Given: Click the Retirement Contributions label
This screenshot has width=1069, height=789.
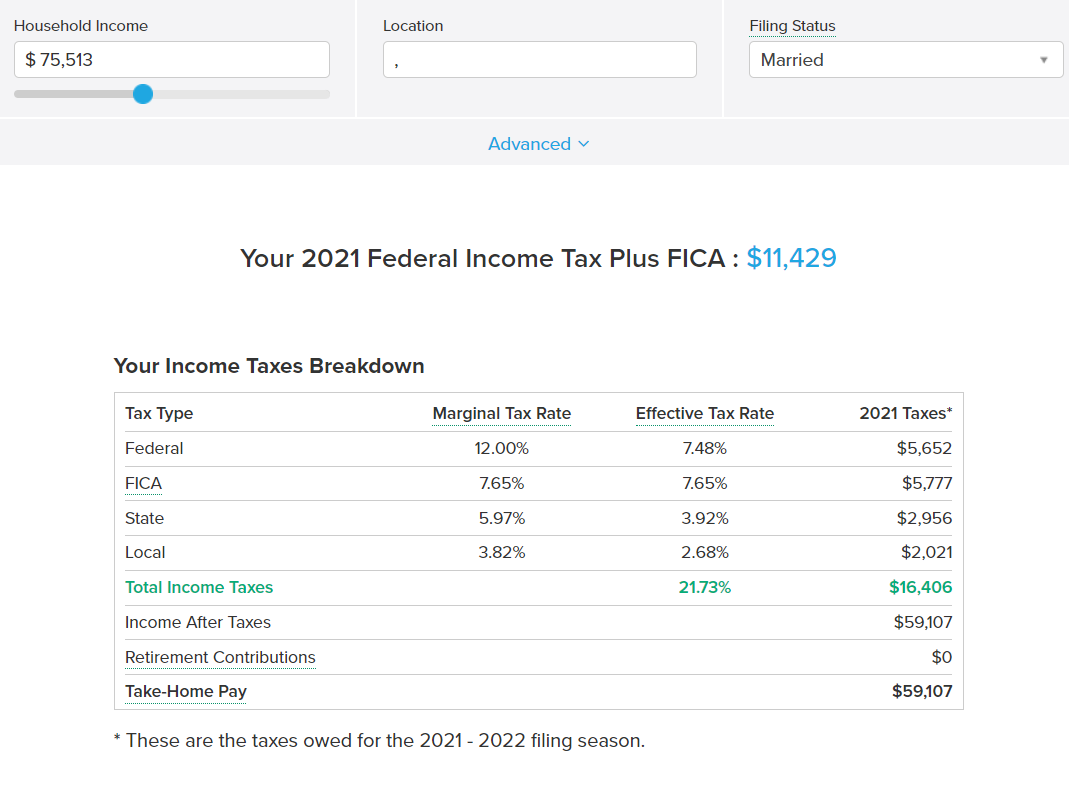Looking at the screenshot, I should pos(220,658).
